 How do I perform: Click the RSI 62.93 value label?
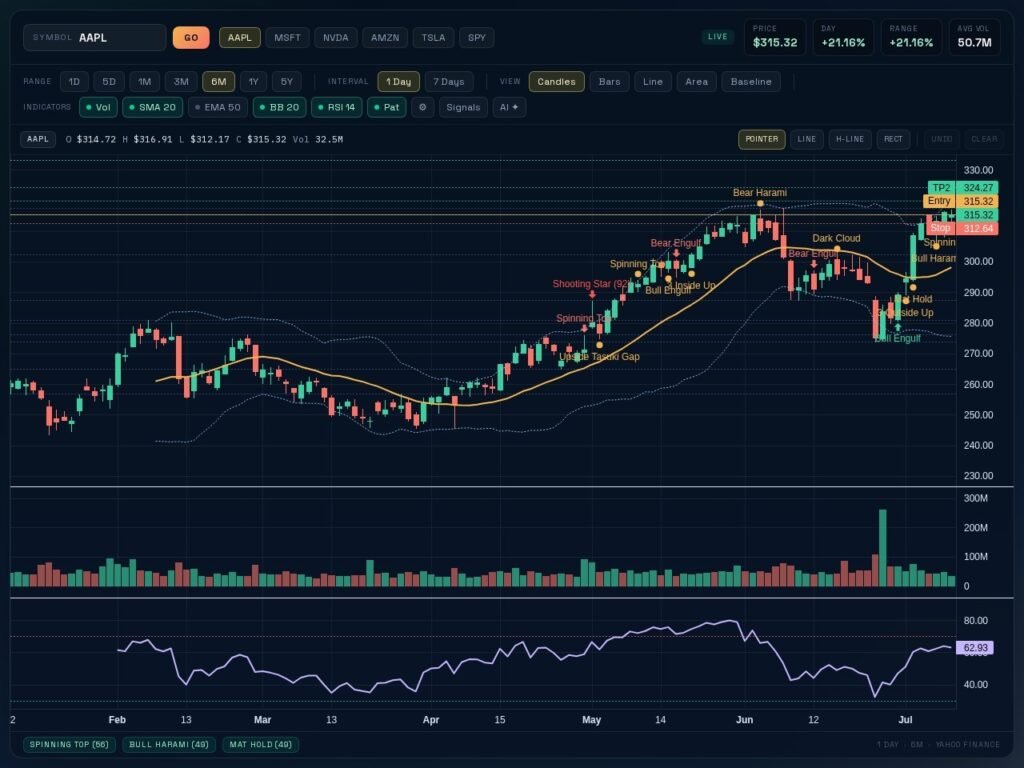coord(975,648)
